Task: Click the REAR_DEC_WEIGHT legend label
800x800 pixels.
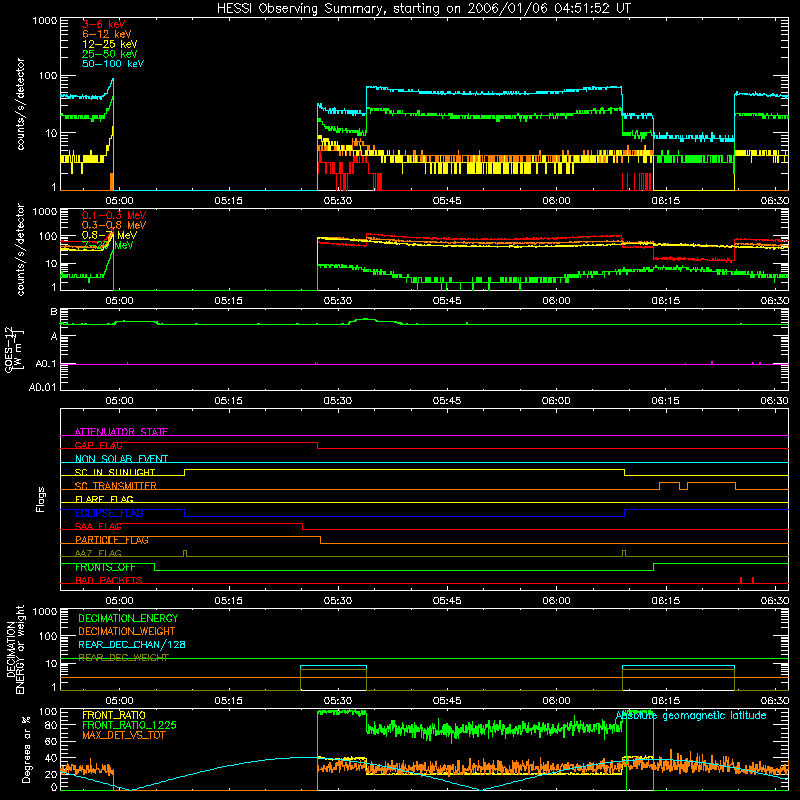Action: 123,658
